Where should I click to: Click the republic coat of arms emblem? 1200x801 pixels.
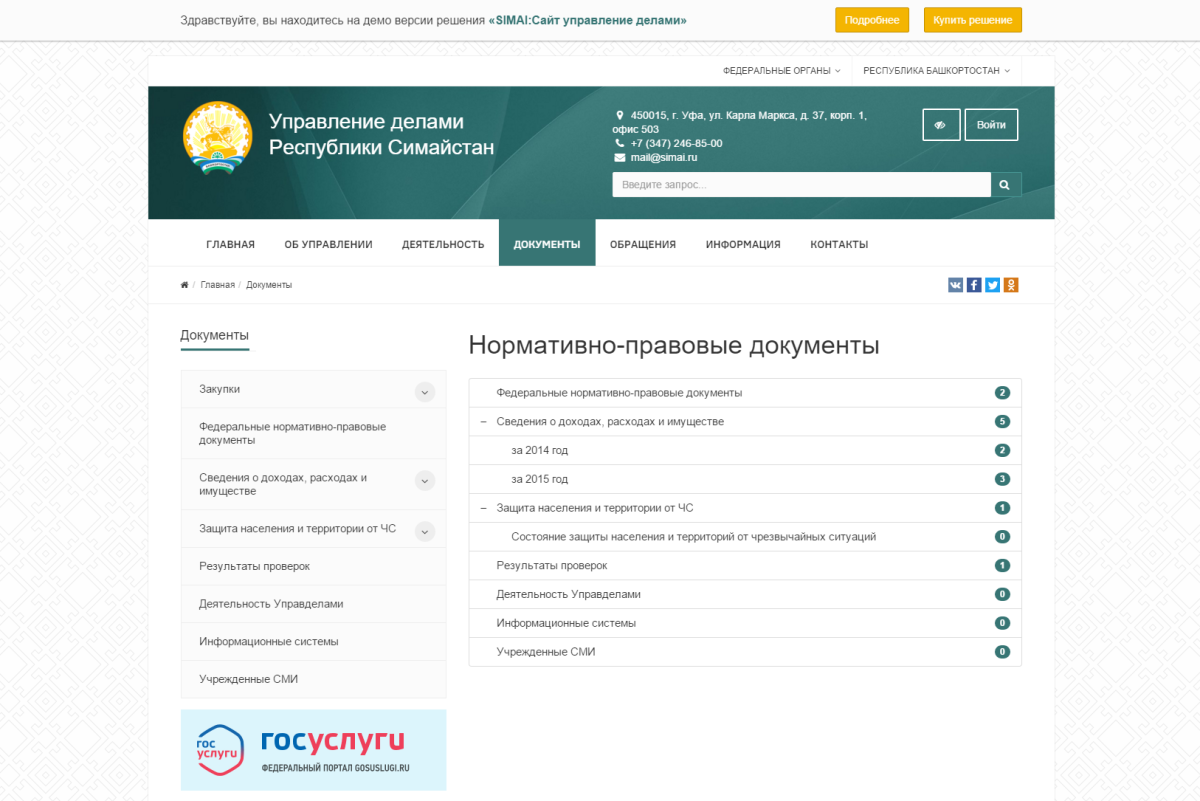[216, 137]
